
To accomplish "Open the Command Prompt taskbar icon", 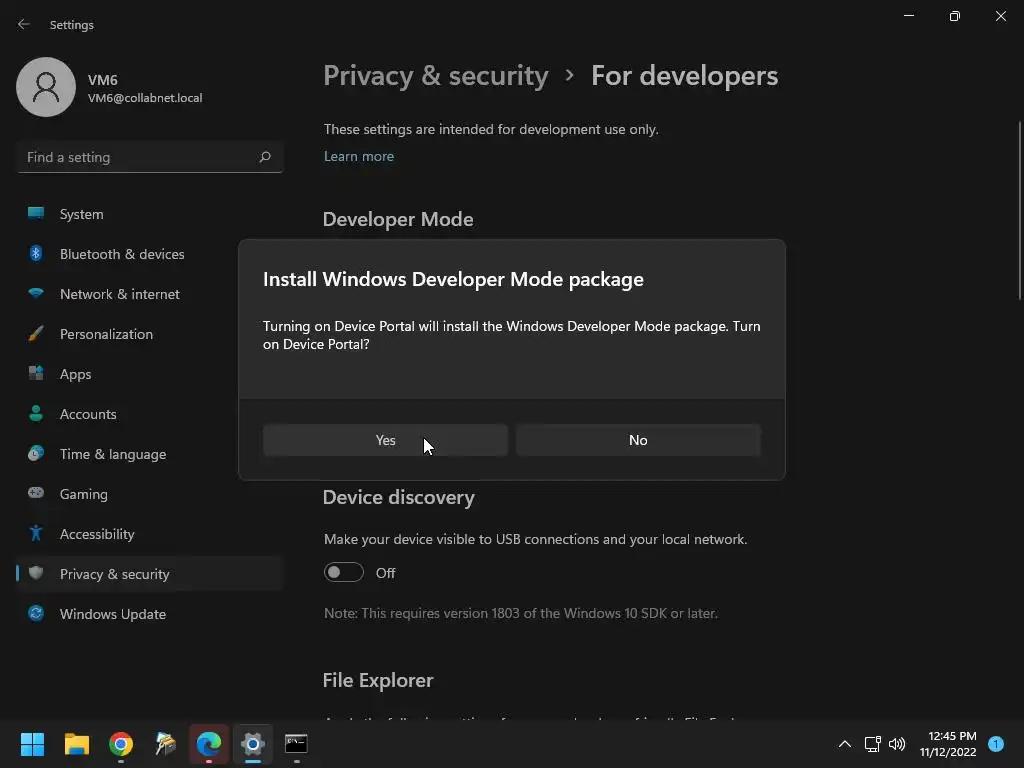I will pyautogui.click(x=296, y=744).
